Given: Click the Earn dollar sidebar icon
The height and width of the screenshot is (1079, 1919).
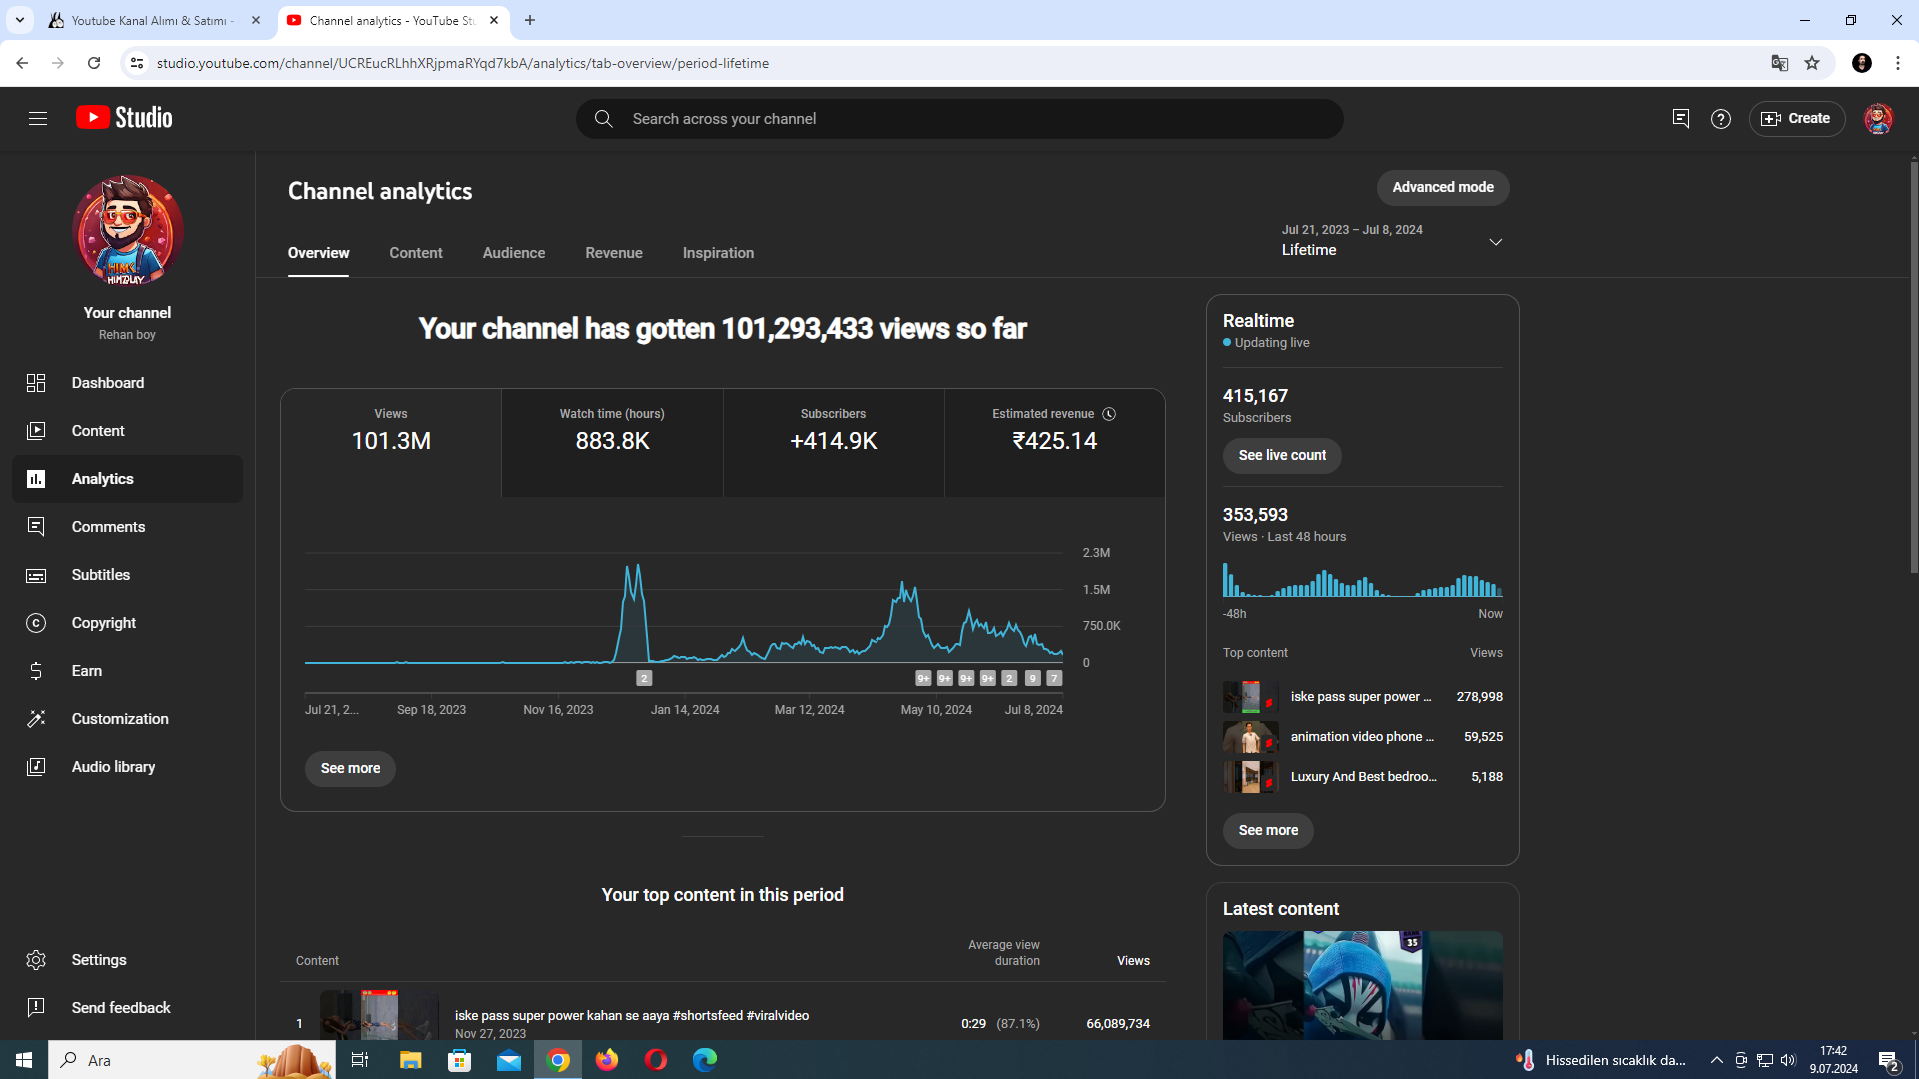Looking at the screenshot, I should click(36, 671).
